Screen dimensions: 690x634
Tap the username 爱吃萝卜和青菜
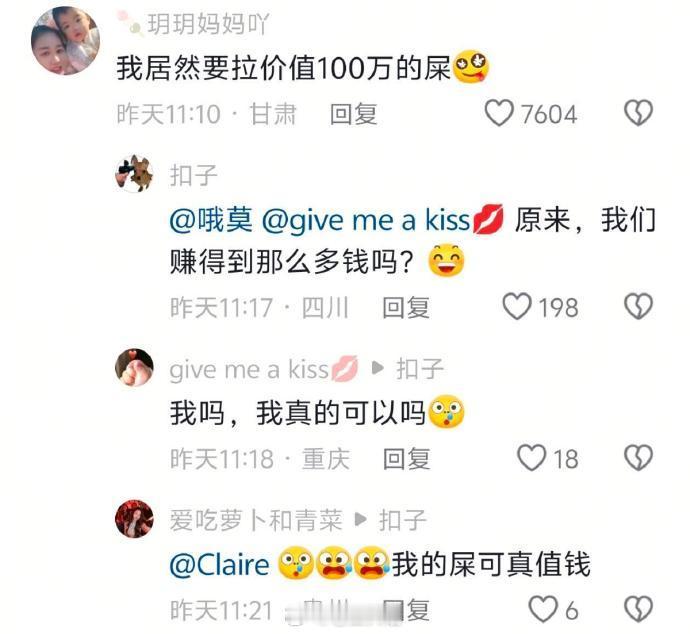click(x=256, y=520)
